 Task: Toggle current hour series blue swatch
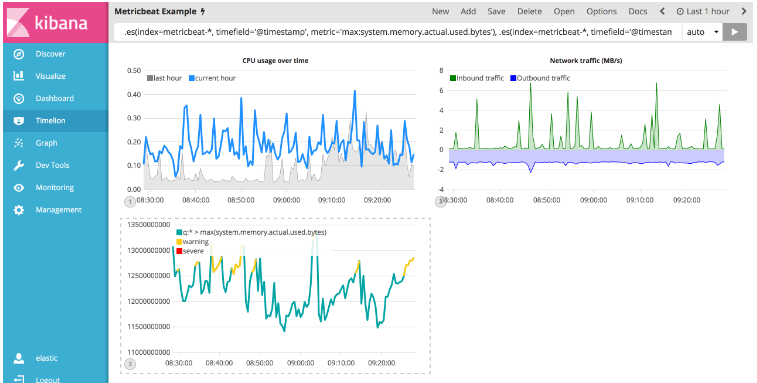(192, 78)
